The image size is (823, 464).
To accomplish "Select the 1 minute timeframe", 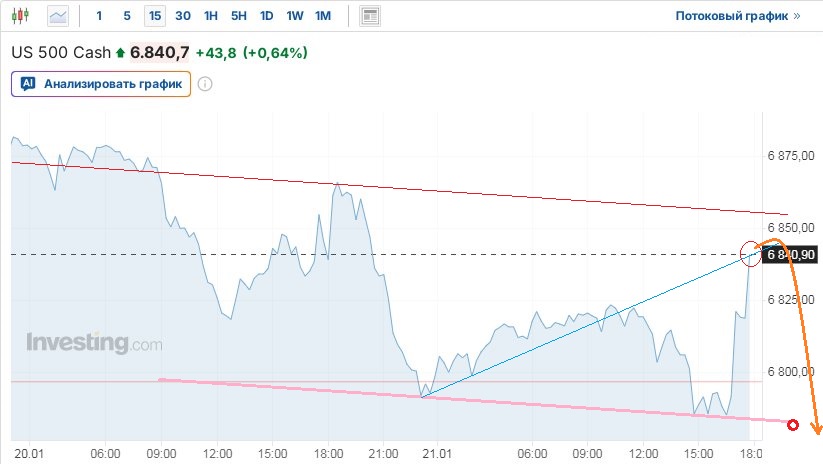I will 99,16.
